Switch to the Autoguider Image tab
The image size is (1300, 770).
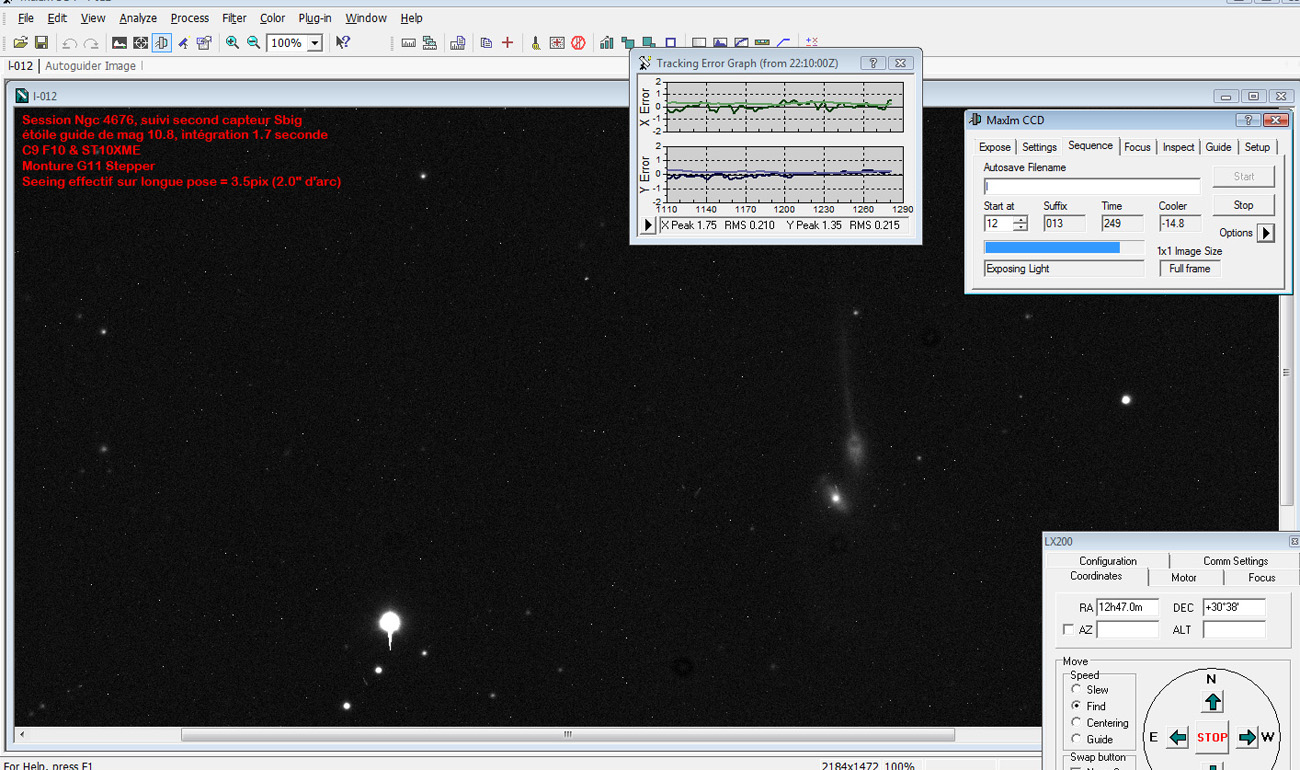tap(91, 66)
